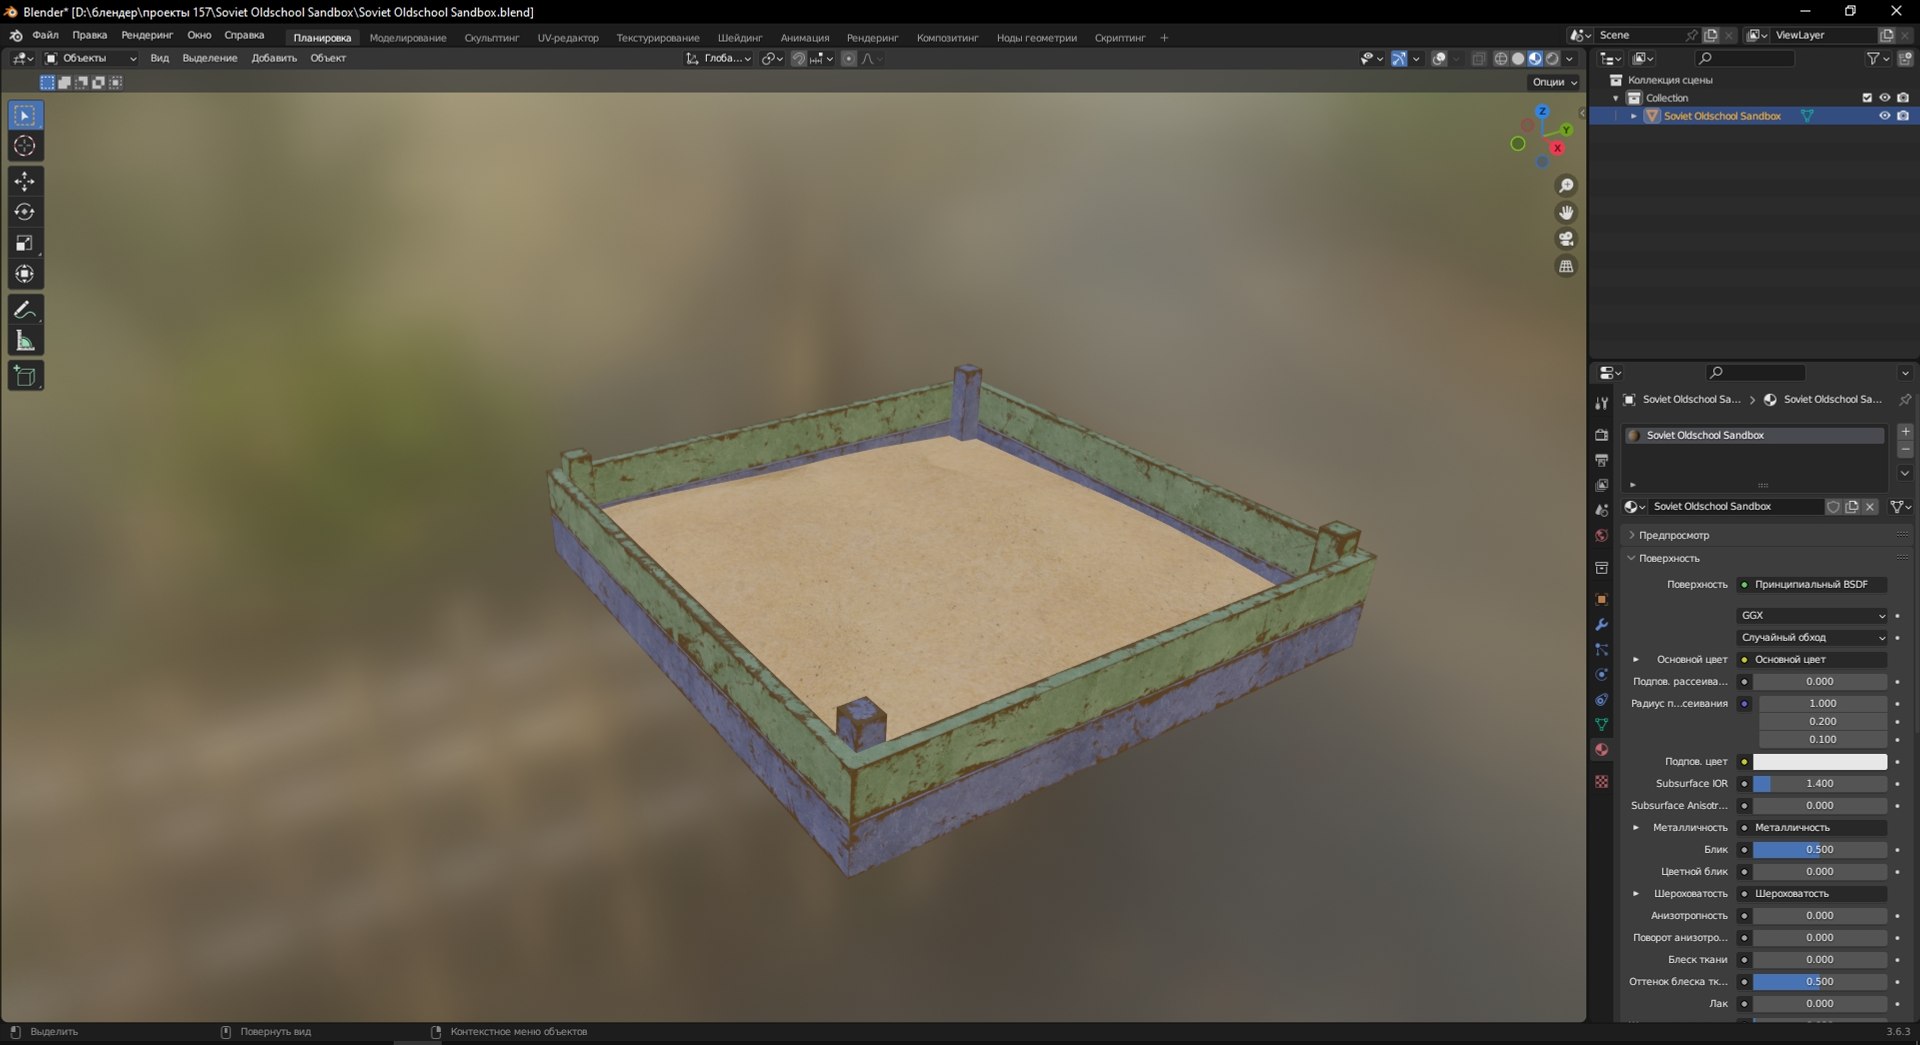The height and width of the screenshot is (1045, 1920).
Task: Click the material name field Soviet Oldschool Sandbox
Action: (x=1735, y=507)
